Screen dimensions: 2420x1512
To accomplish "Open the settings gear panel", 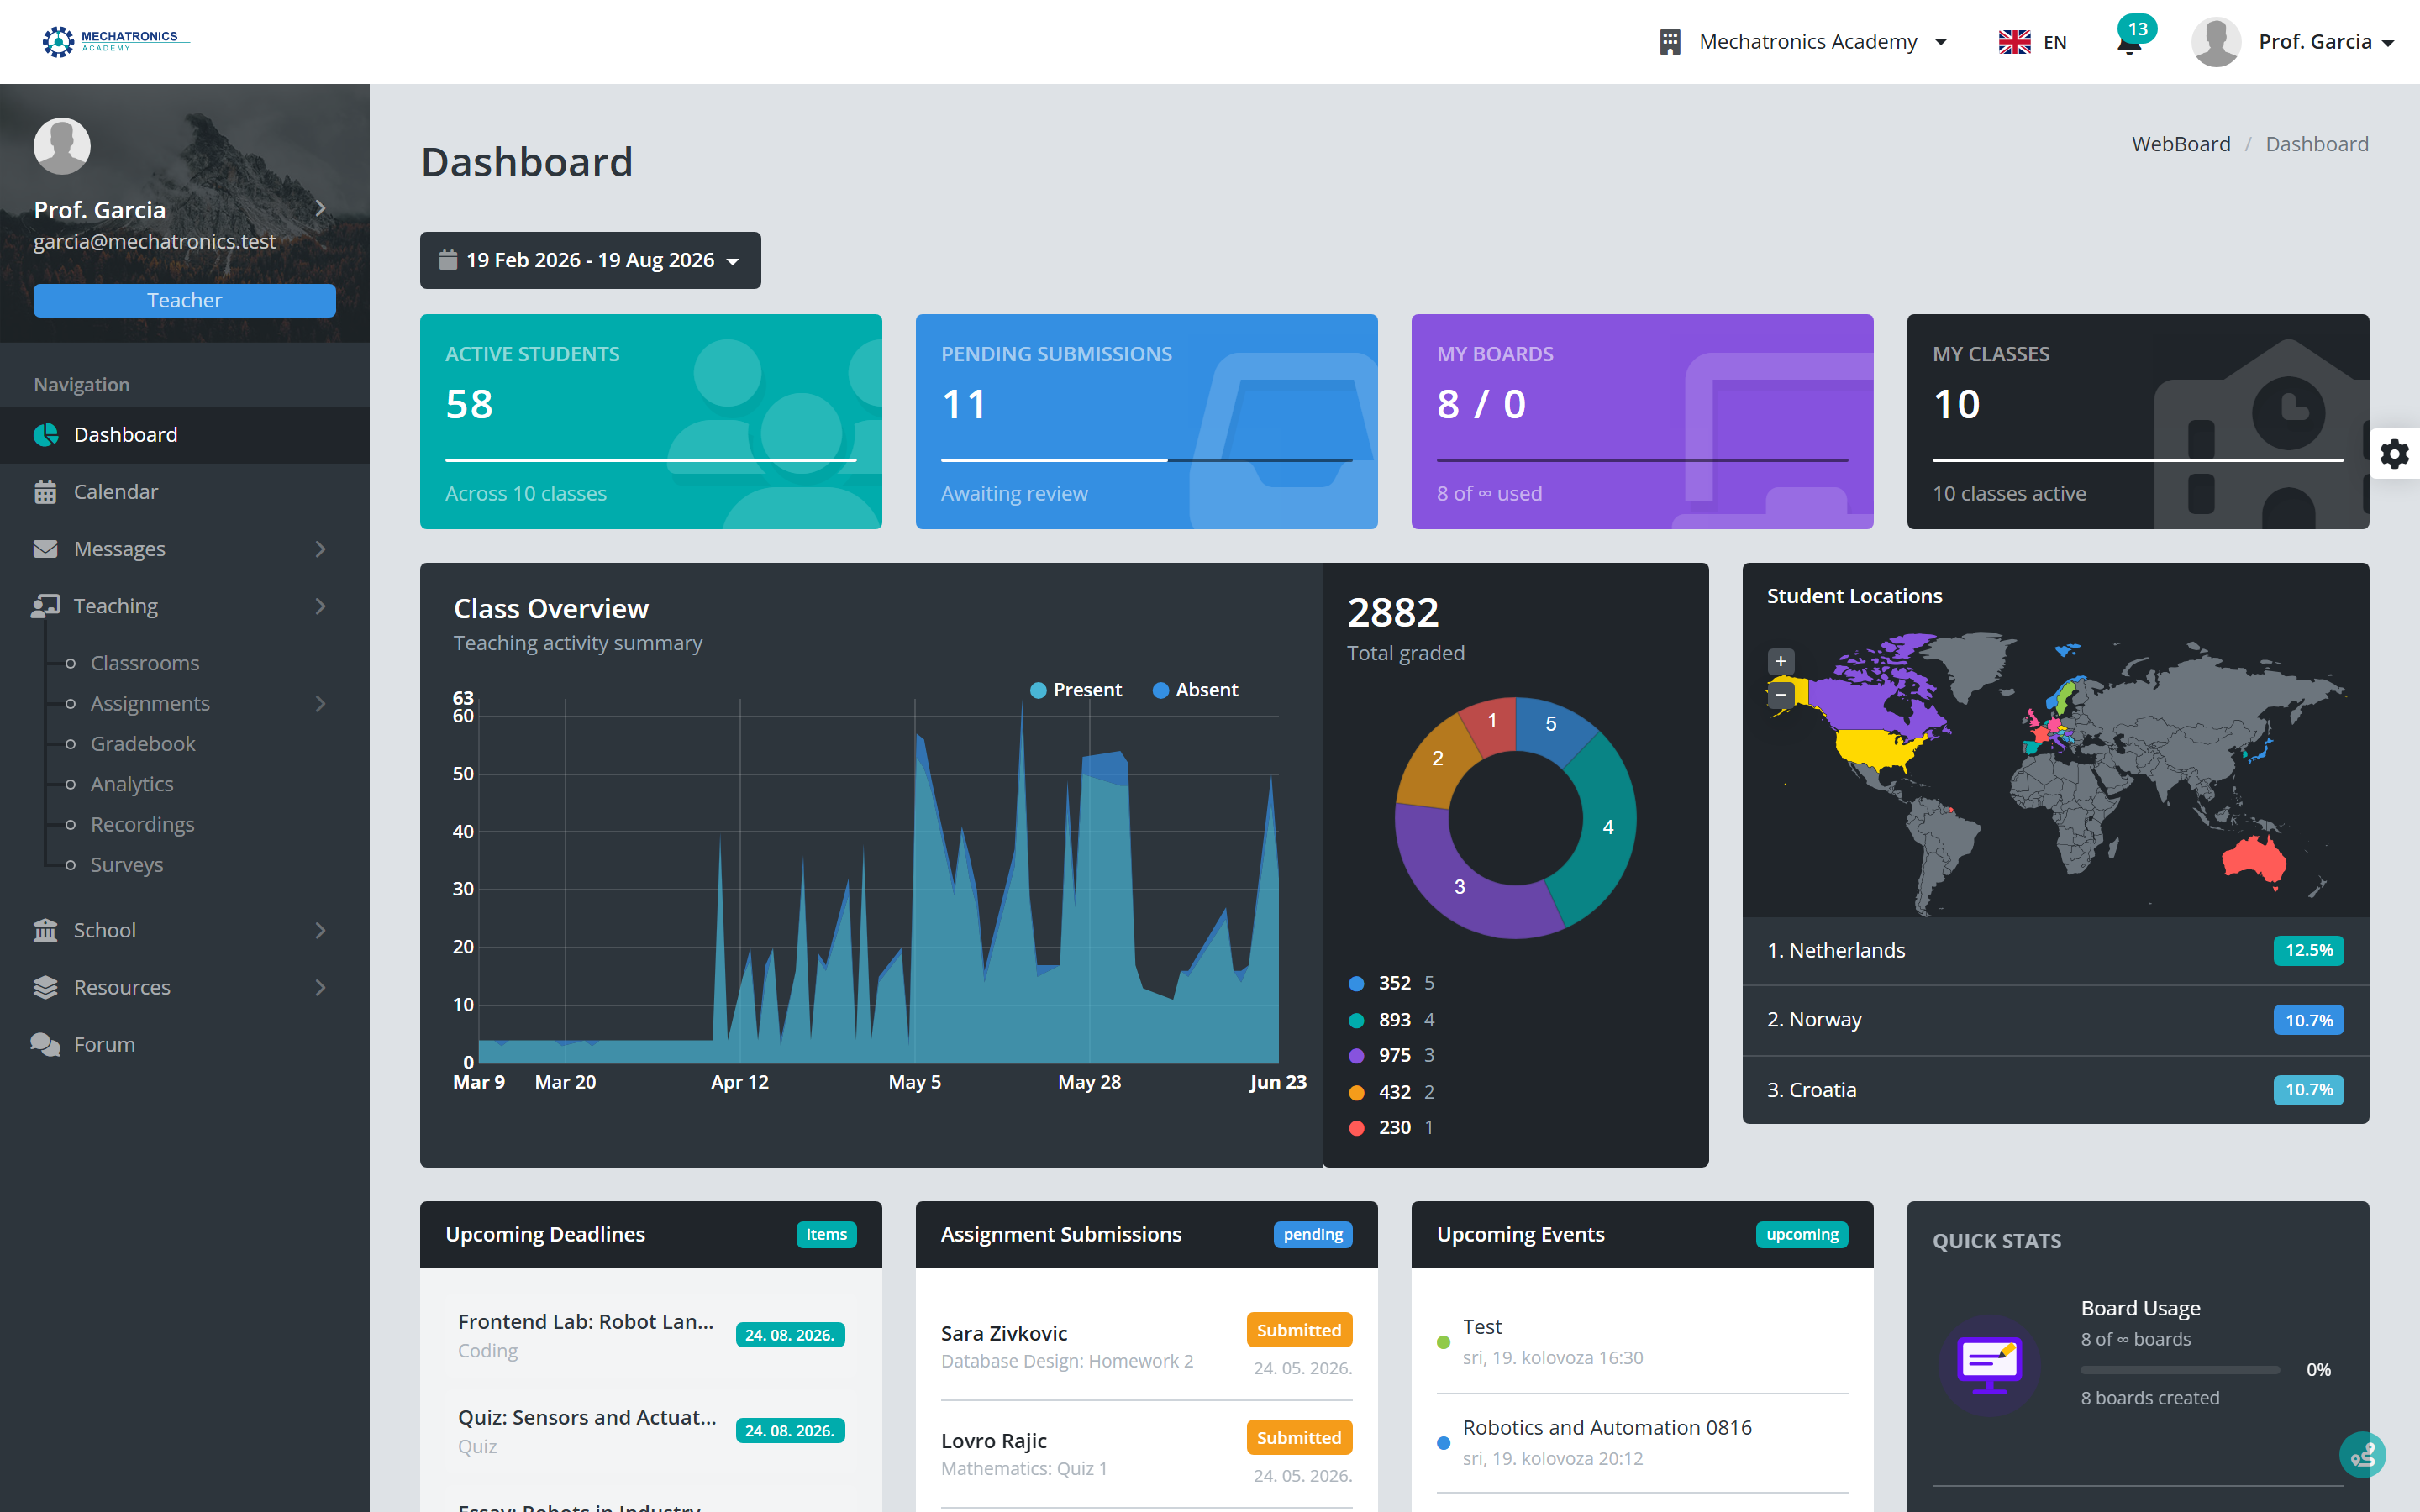I will click(x=2394, y=454).
